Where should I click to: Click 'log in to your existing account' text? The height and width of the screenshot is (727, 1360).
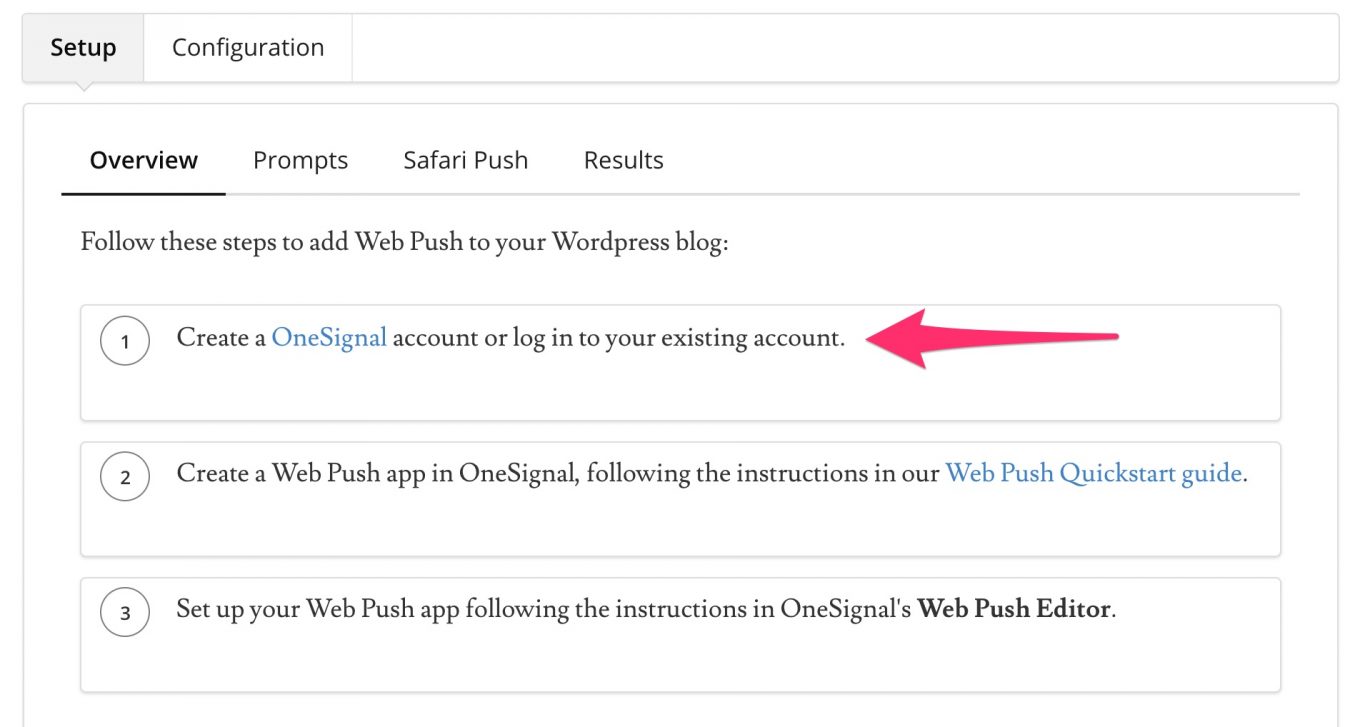(x=678, y=338)
